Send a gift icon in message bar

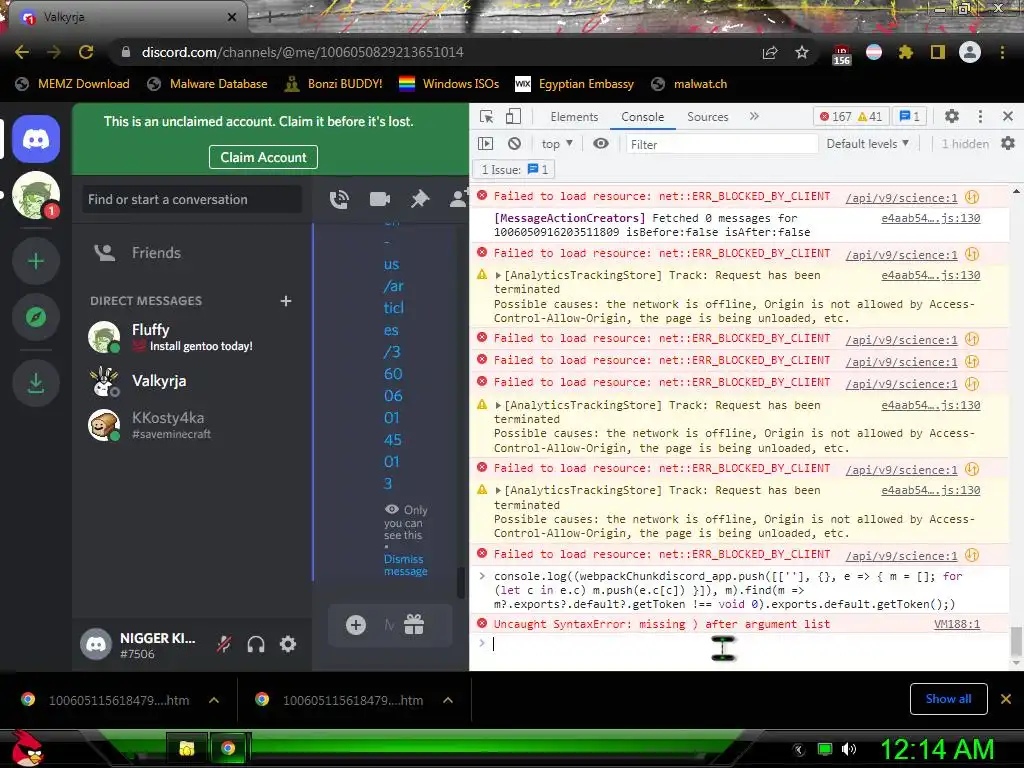point(414,625)
